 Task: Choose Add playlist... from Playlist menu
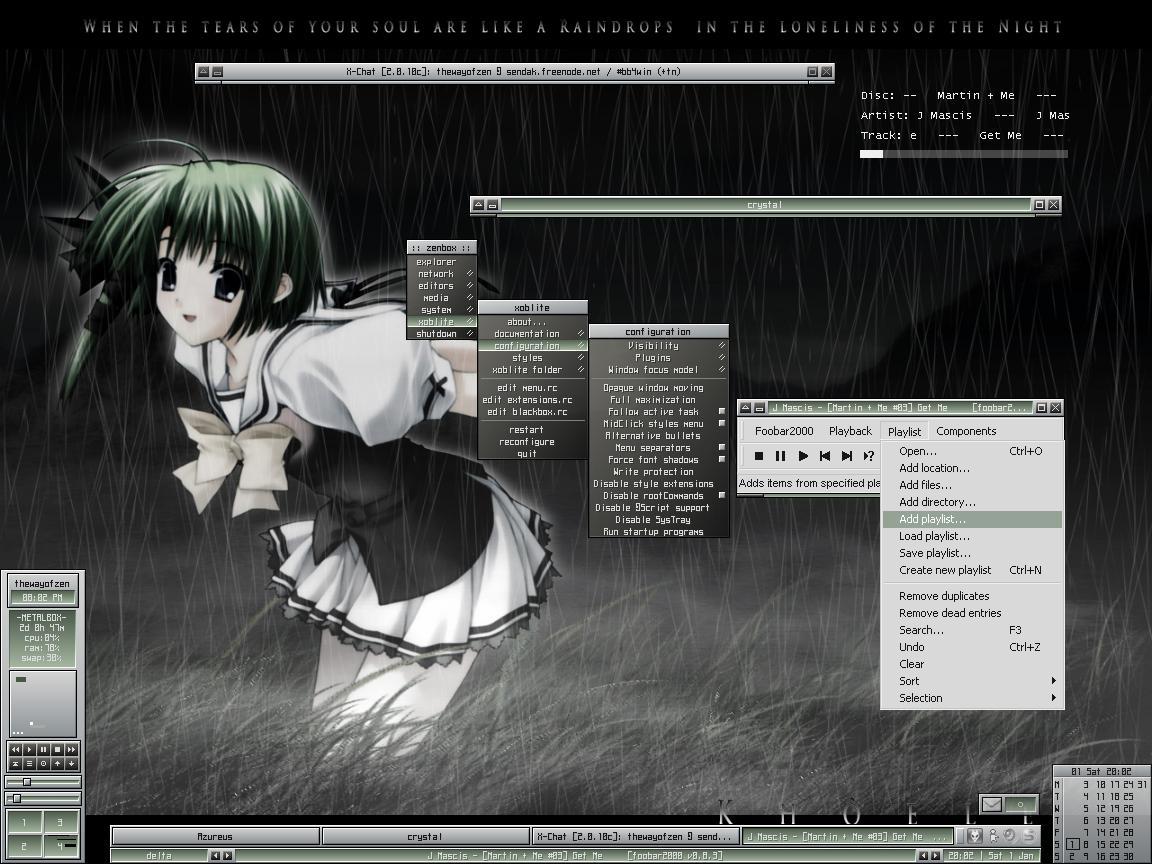coord(972,519)
